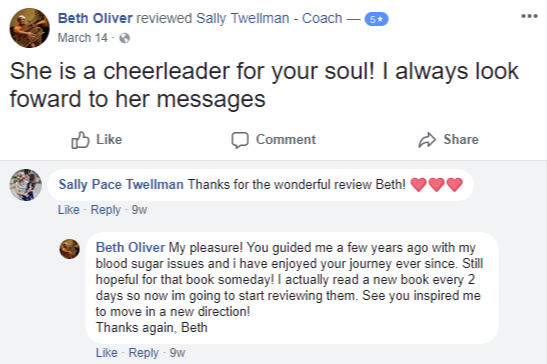Open the Sally Twellman - Coach page link
The image size is (547, 364).
pyautogui.click(x=269, y=18)
